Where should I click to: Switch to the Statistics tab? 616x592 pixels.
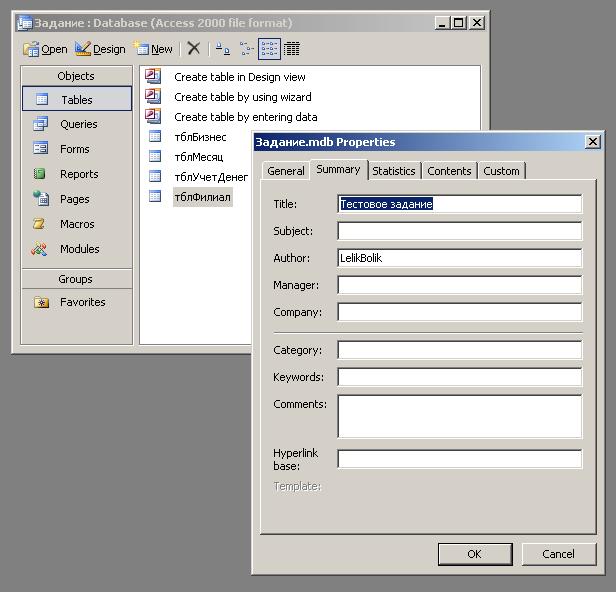(394, 171)
